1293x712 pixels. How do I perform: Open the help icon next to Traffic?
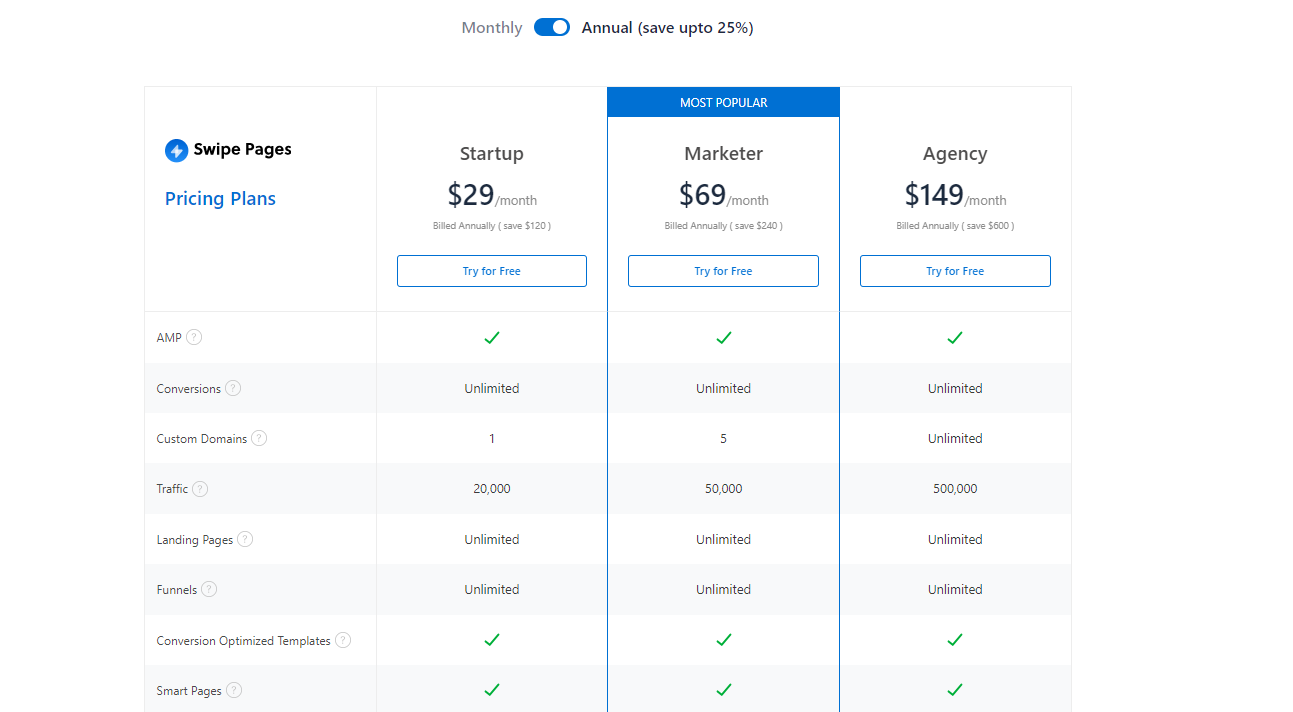200,489
